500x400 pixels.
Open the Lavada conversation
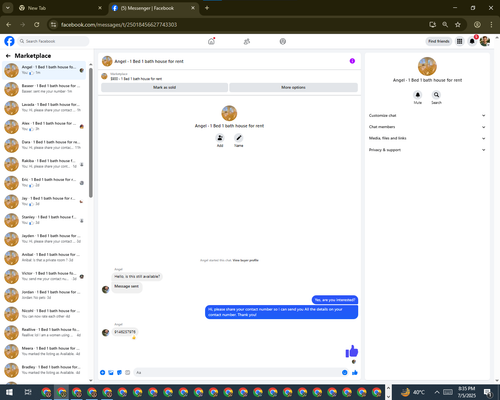coord(44,107)
